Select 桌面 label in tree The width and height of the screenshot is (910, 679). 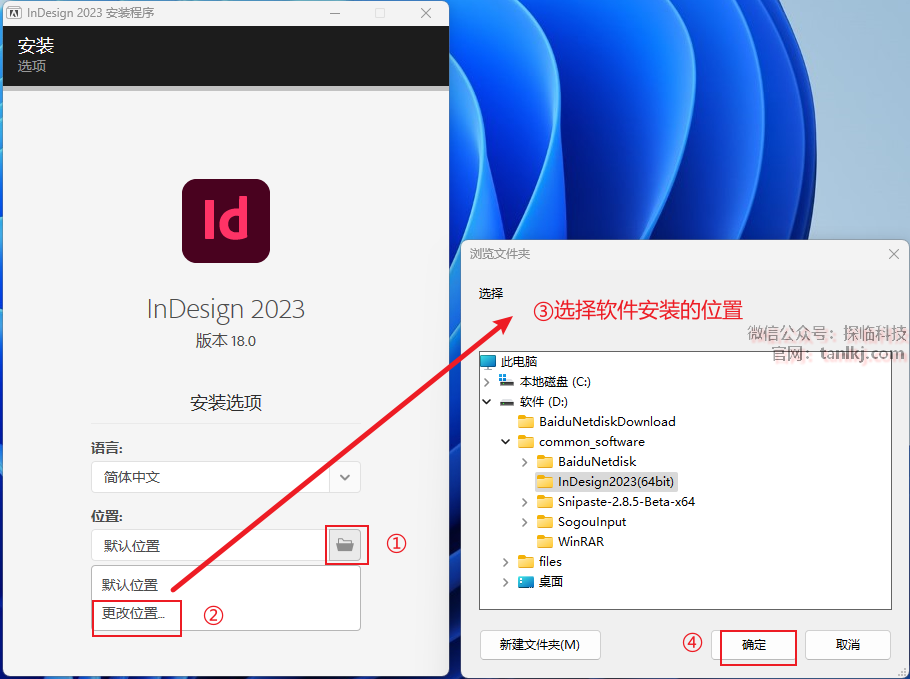pyautogui.click(x=551, y=582)
